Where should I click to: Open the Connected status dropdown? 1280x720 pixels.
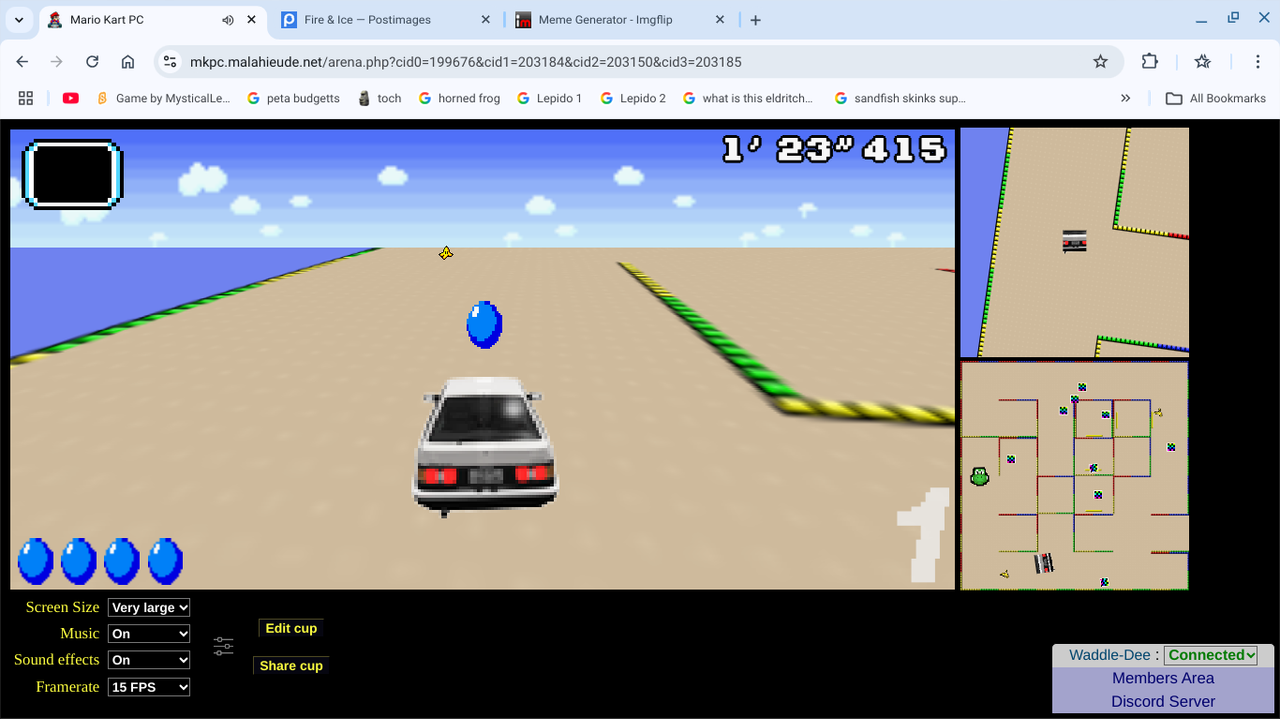(1211, 655)
